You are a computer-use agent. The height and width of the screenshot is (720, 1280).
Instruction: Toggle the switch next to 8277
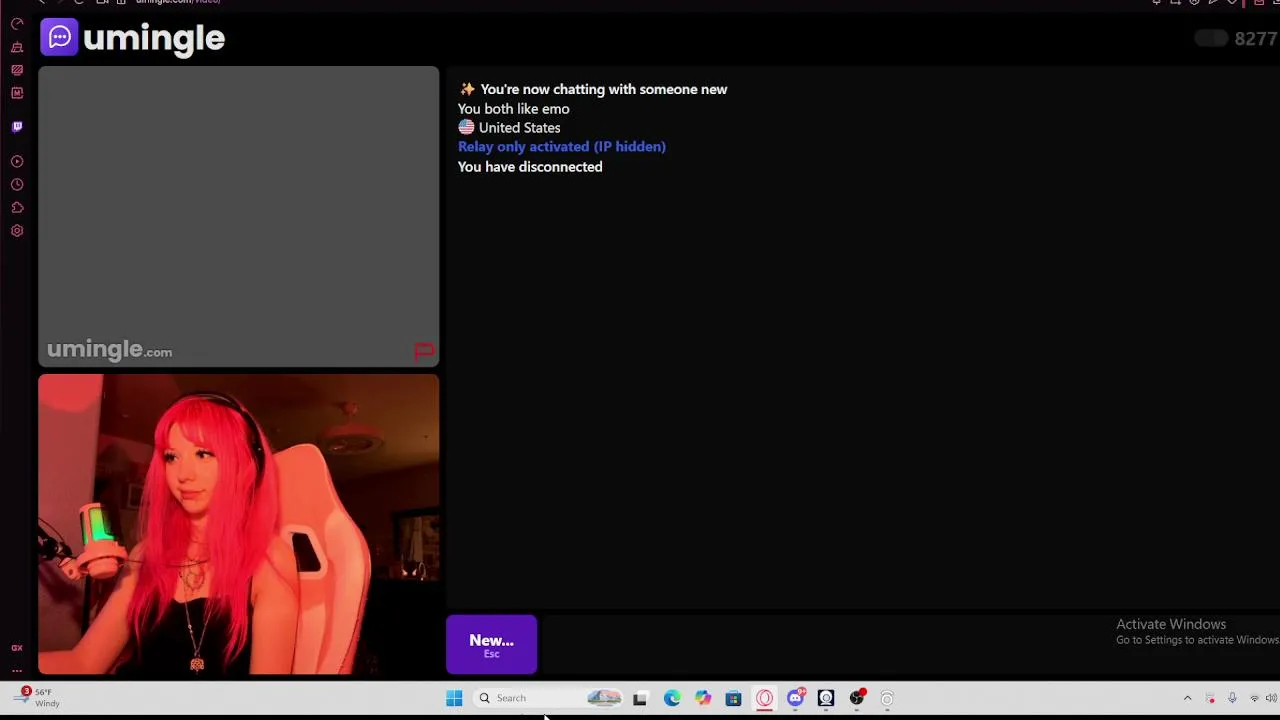(1211, 38)
